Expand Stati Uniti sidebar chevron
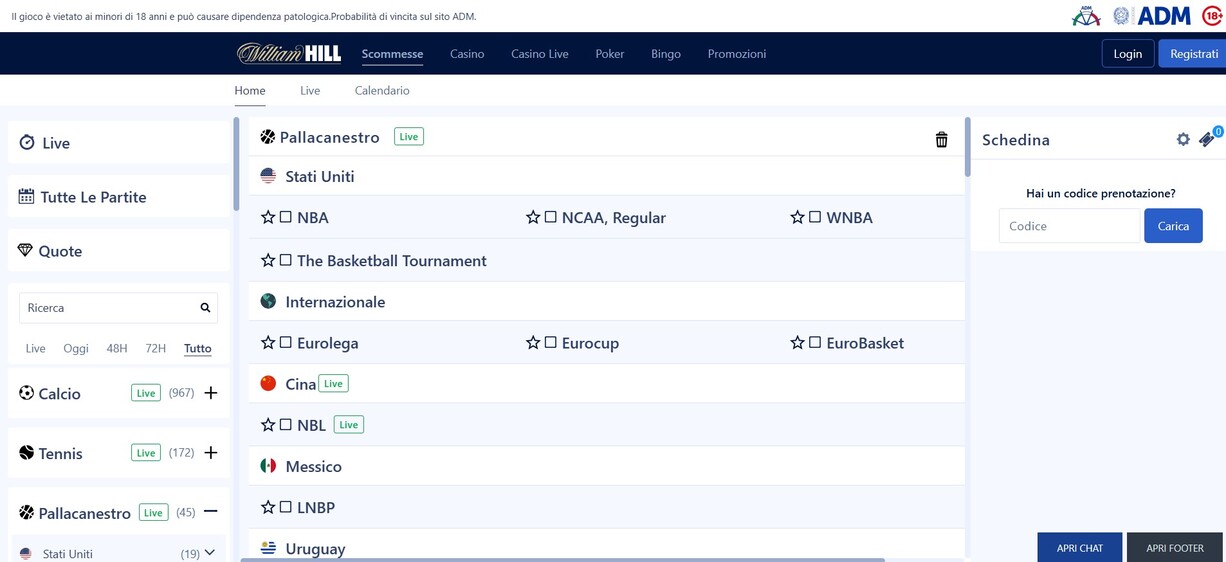Viewport: 1226px width, 562px height. pos(210,553)
